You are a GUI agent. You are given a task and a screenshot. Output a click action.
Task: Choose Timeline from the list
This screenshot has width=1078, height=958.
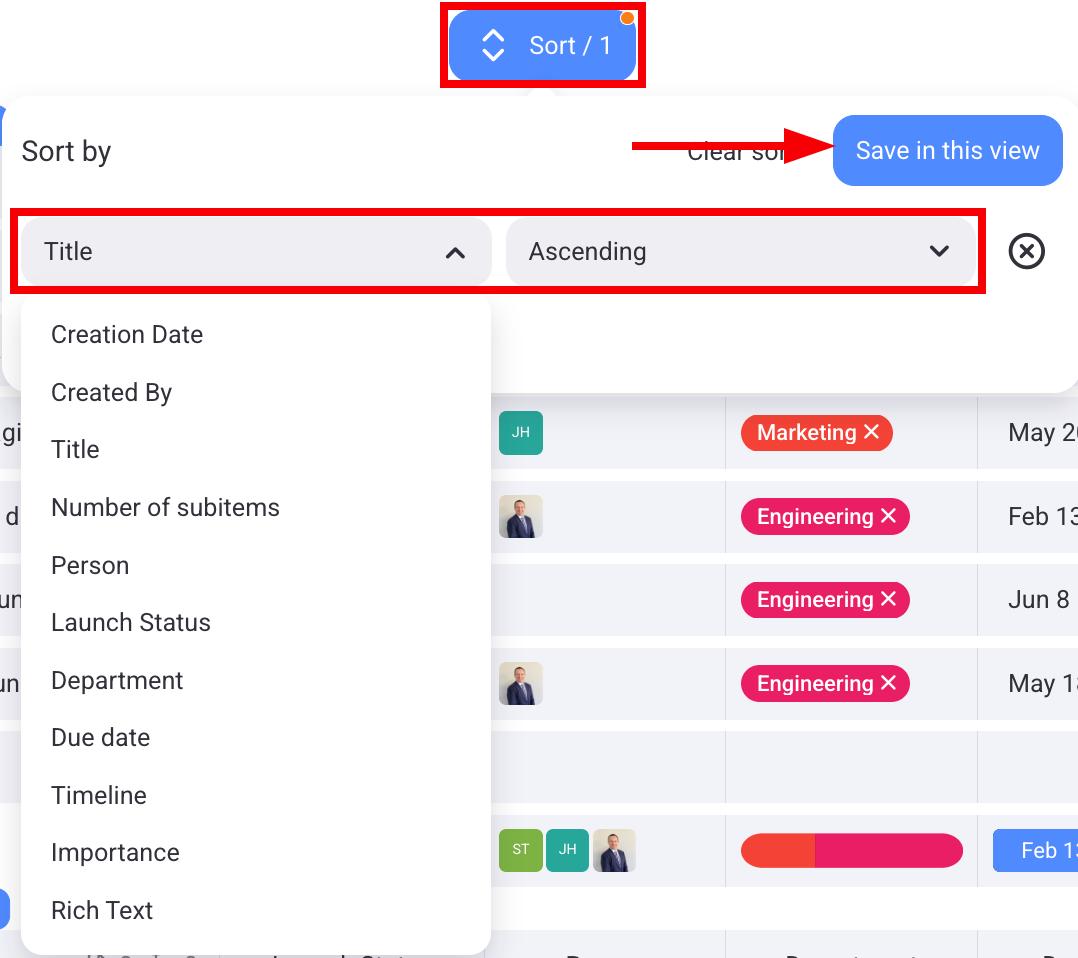(99, 796)
